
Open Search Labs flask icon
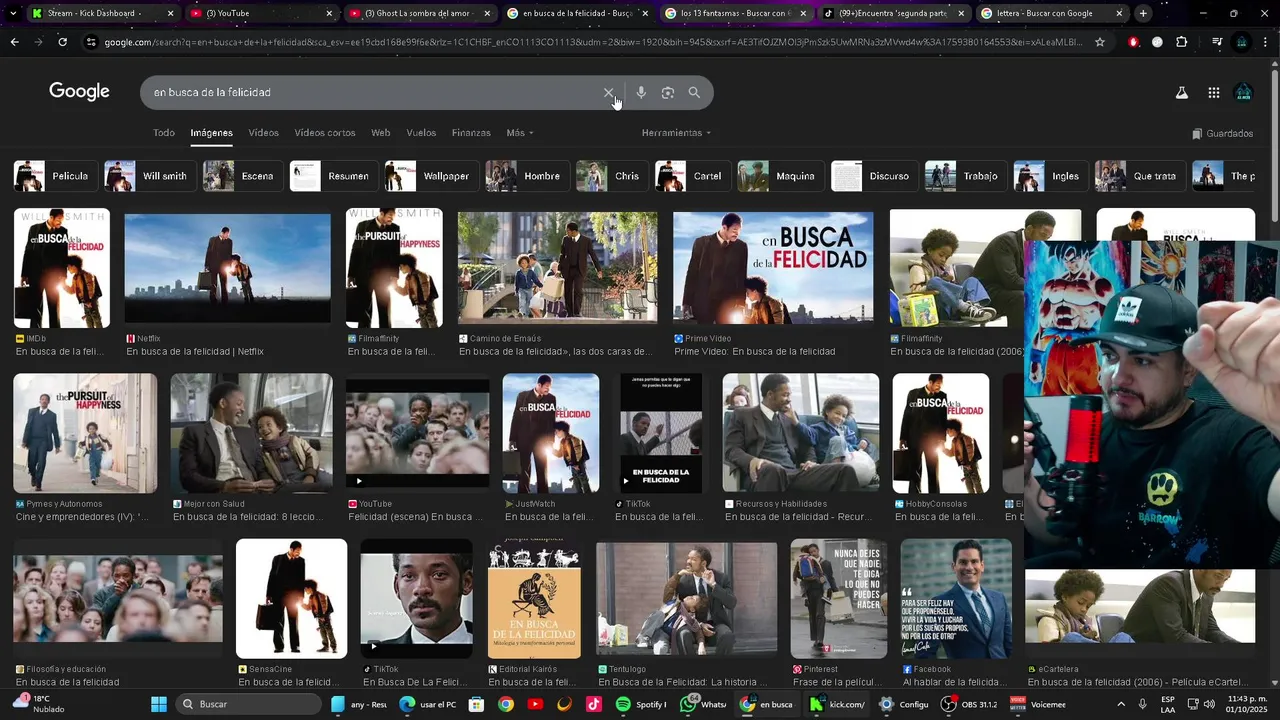(1181, 93)
